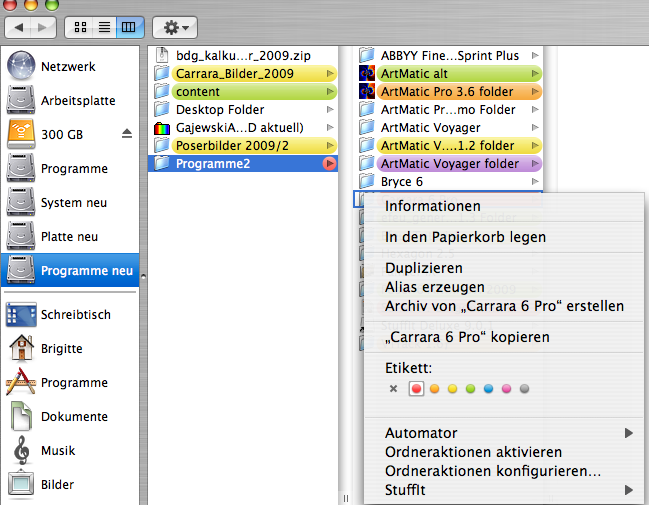Apply the orange Etikett label

click(x=434, y=389)
